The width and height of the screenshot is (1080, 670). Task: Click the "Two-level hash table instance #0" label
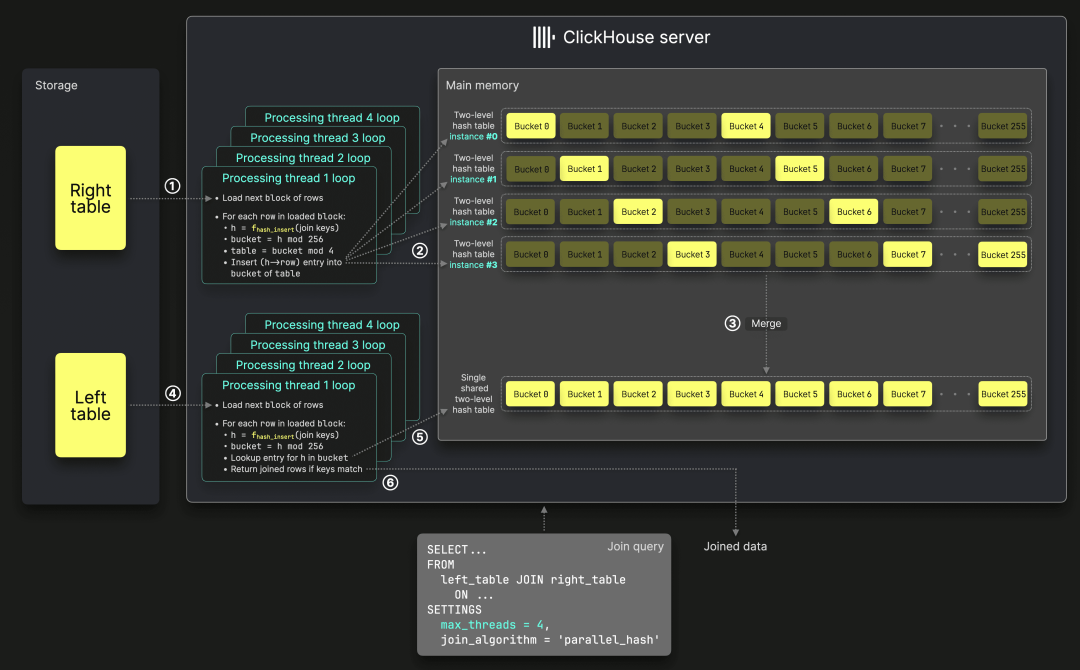[473, 126]
